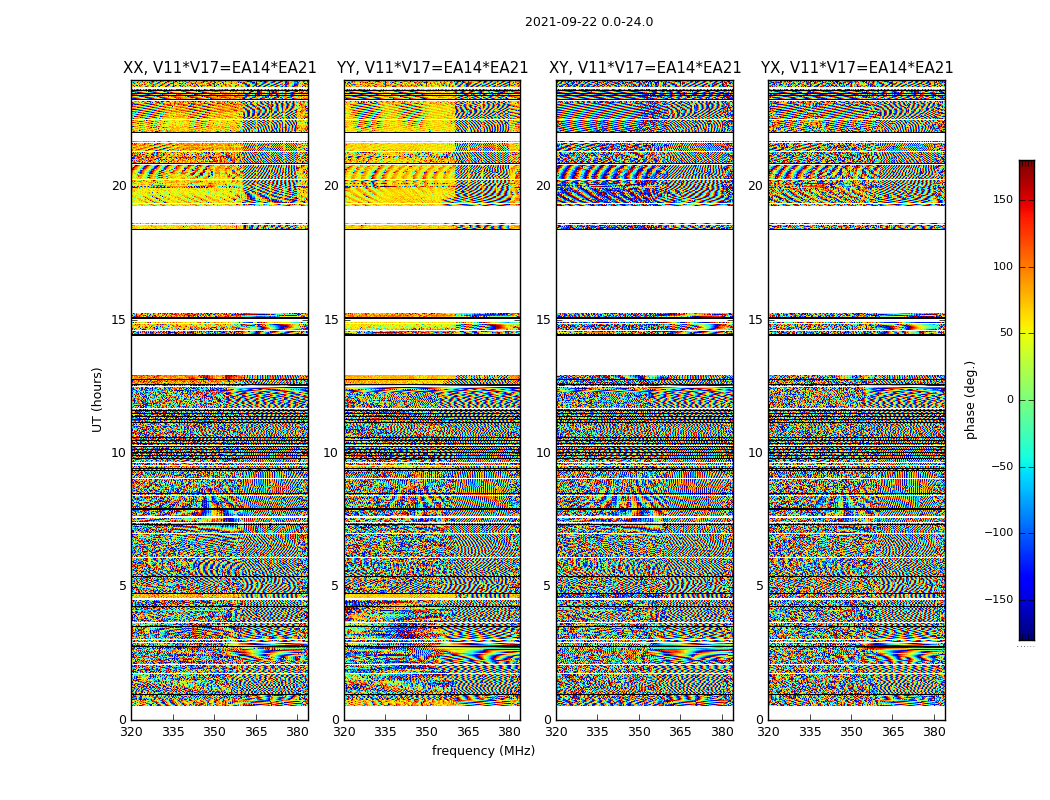The height and width of the screenshot is (800, 1050).
Task: Click the 365 MHz tick under YX plot
Action: pos(893,732)
